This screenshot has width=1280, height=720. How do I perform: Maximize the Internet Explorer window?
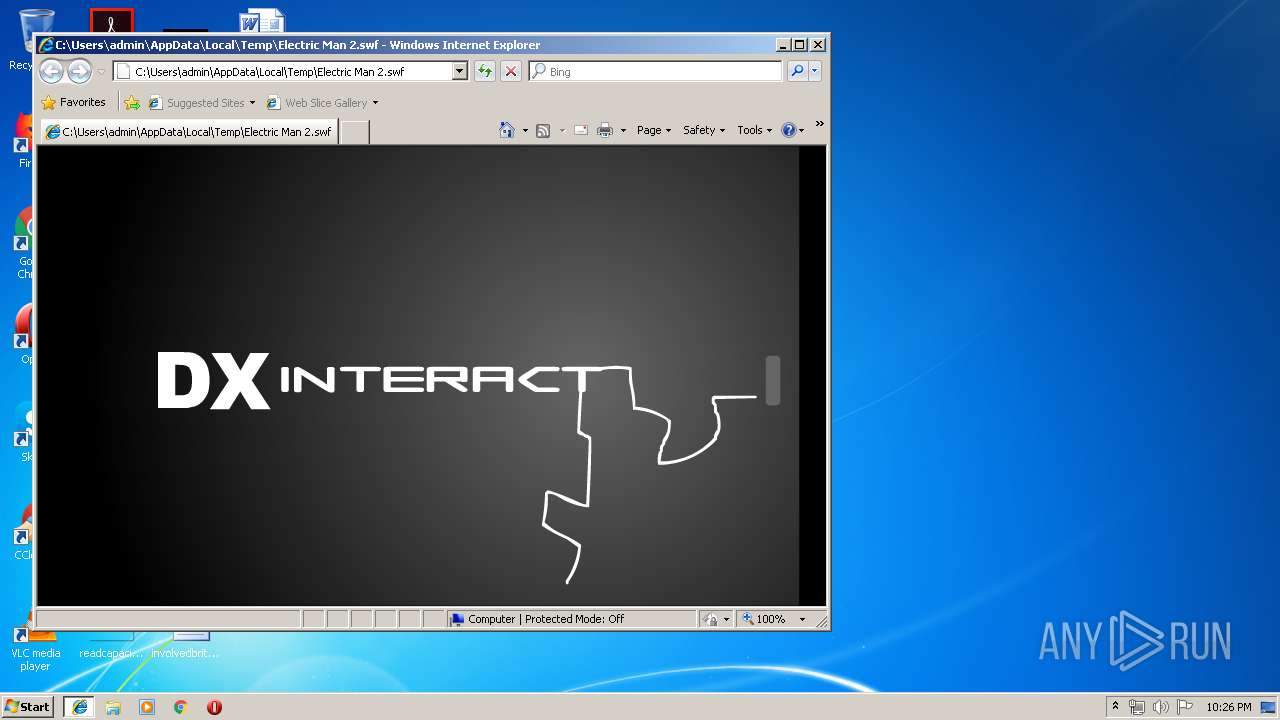pyautogui.click(x=799, y=44)
